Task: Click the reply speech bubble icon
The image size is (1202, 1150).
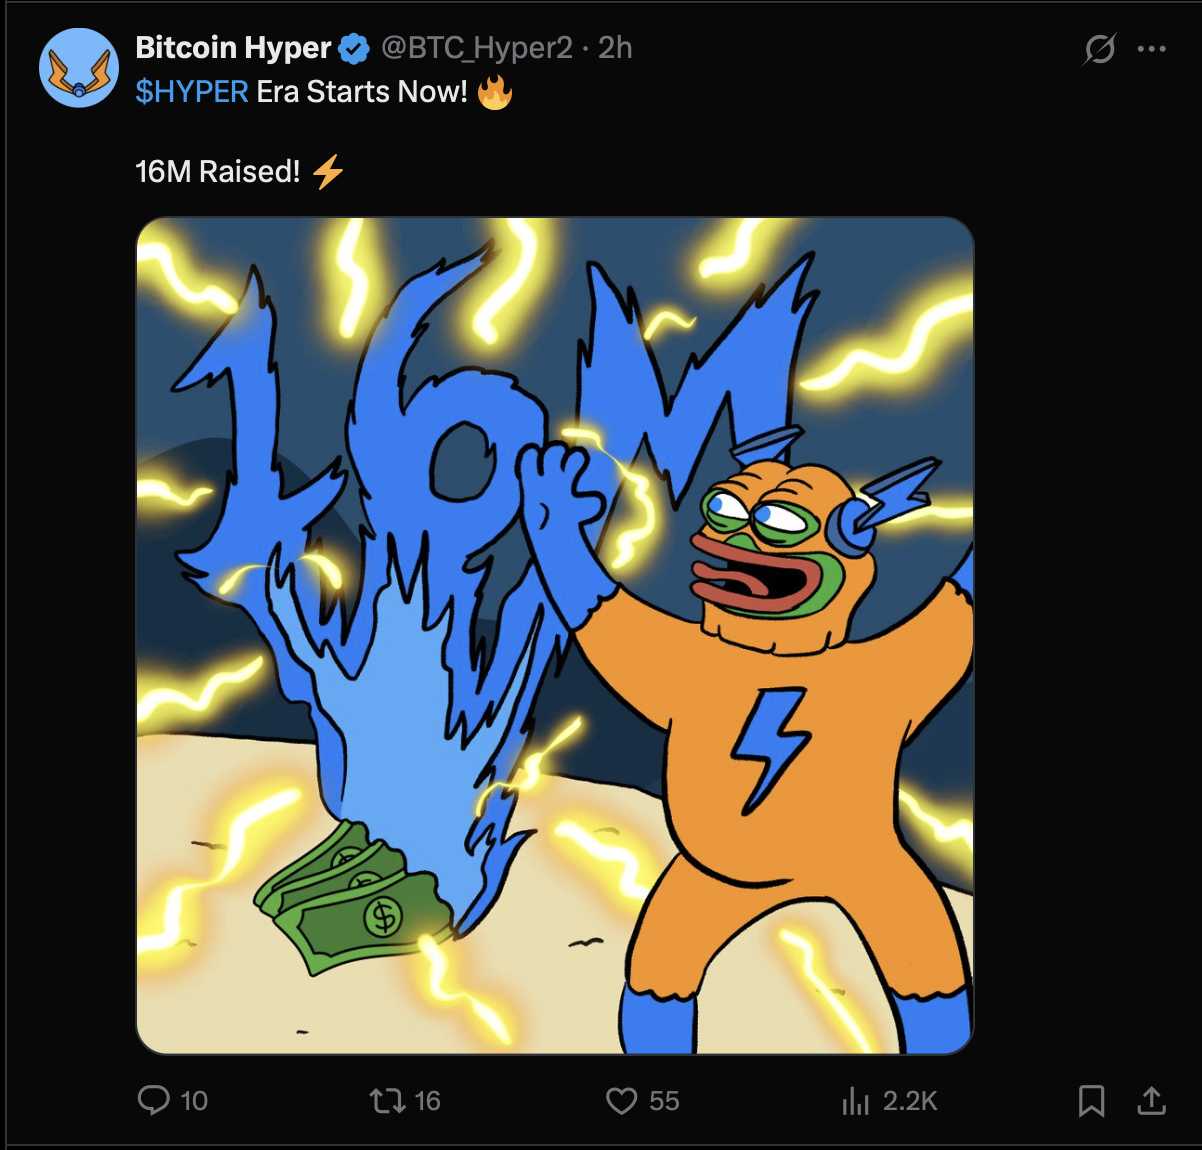Action: point(153,1100)
